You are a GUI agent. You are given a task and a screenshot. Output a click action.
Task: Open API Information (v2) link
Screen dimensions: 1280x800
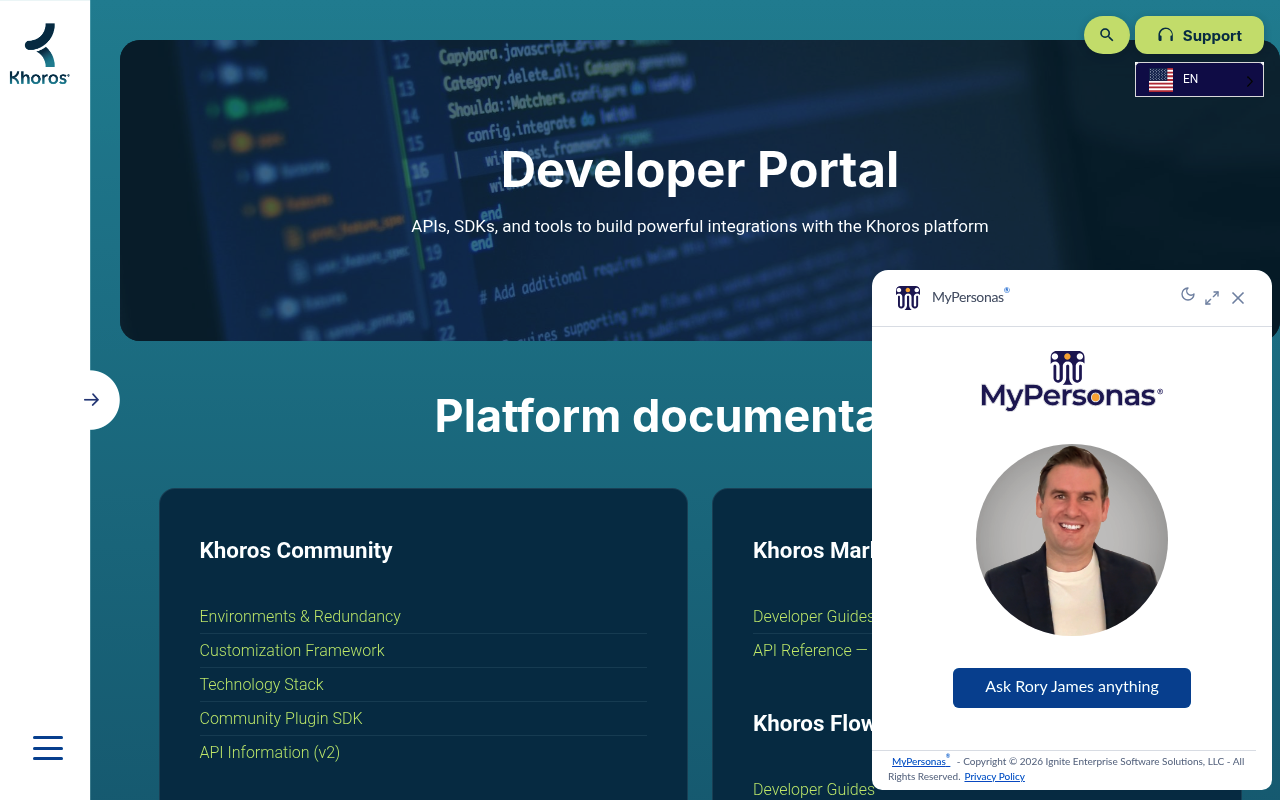pos(270,752)
